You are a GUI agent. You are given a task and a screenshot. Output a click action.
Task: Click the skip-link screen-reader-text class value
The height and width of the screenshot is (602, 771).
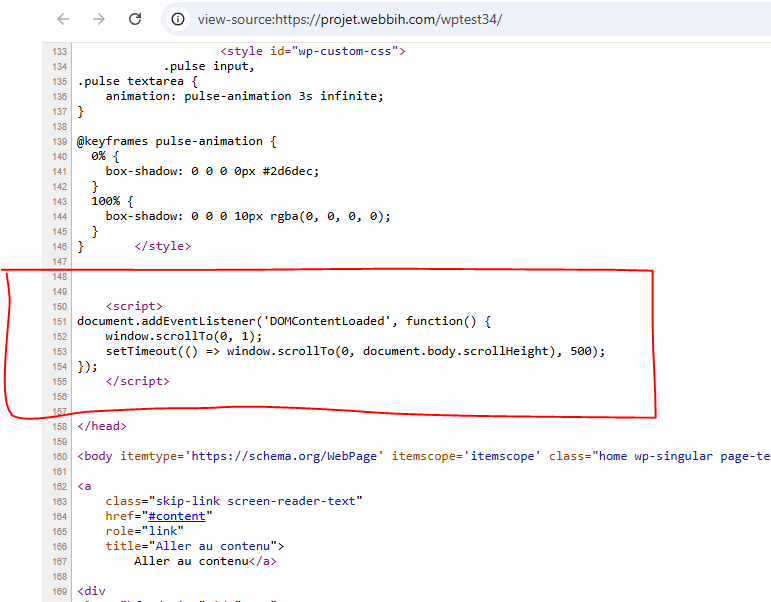255,501
